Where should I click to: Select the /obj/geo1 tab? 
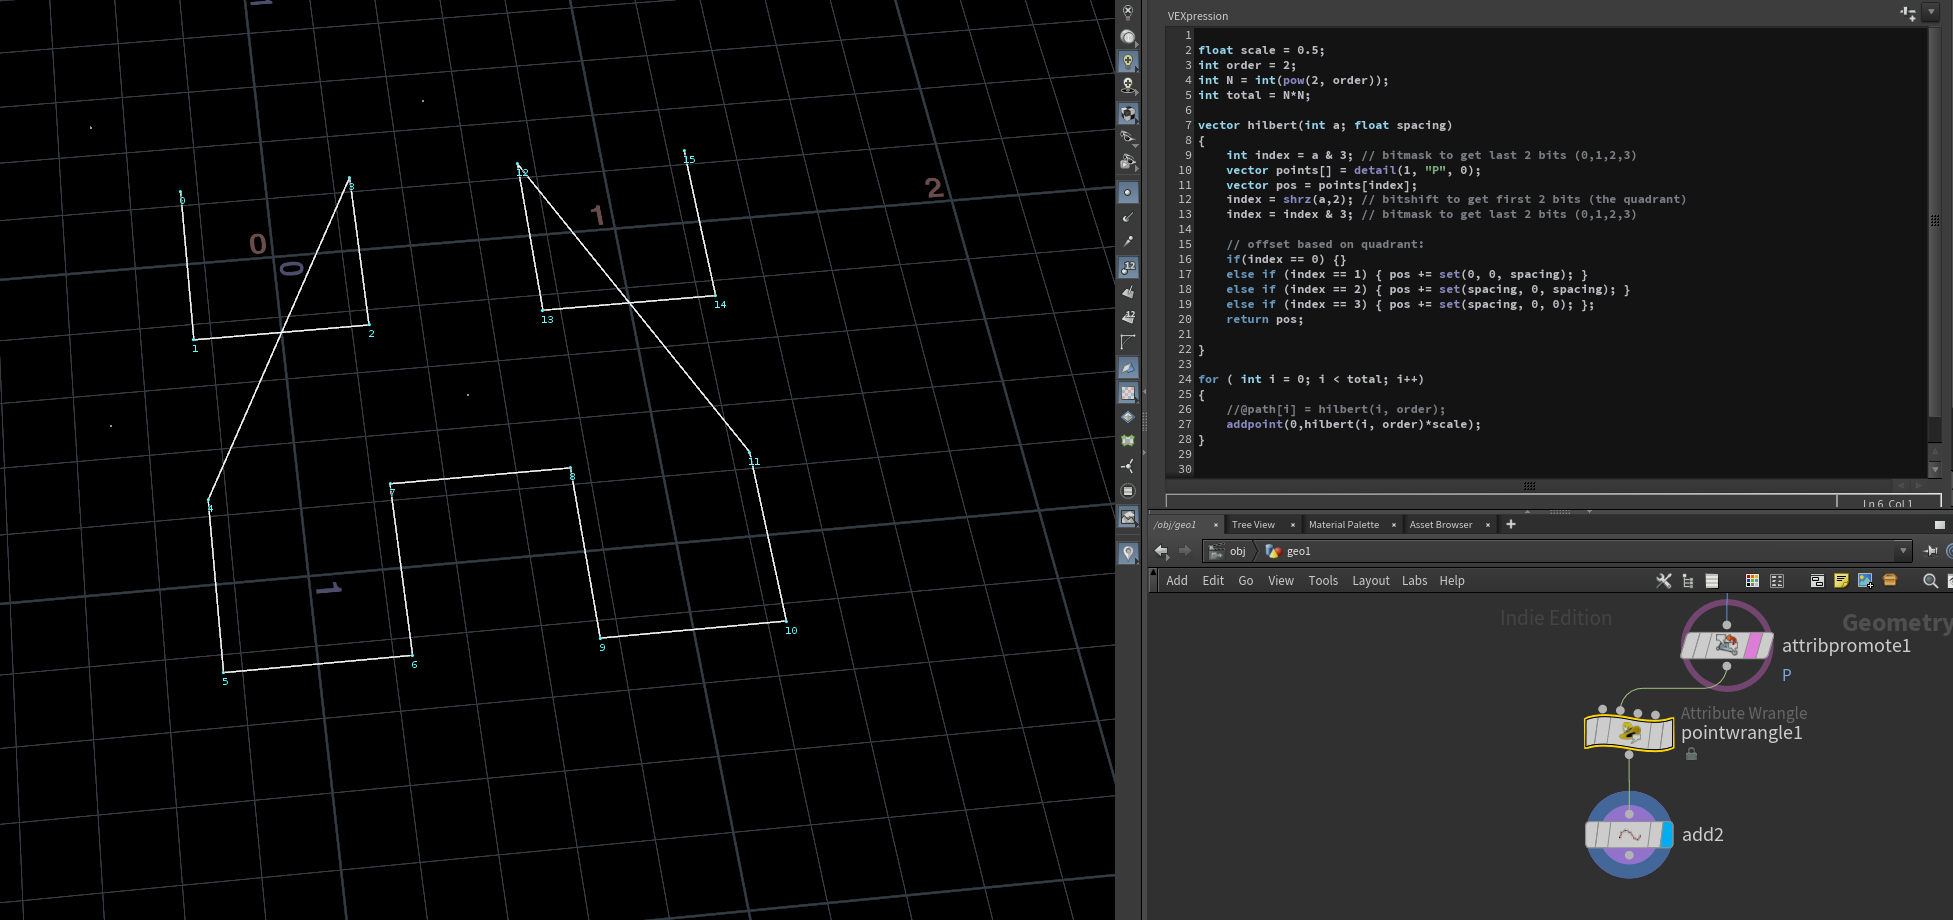pos(1175,525)
